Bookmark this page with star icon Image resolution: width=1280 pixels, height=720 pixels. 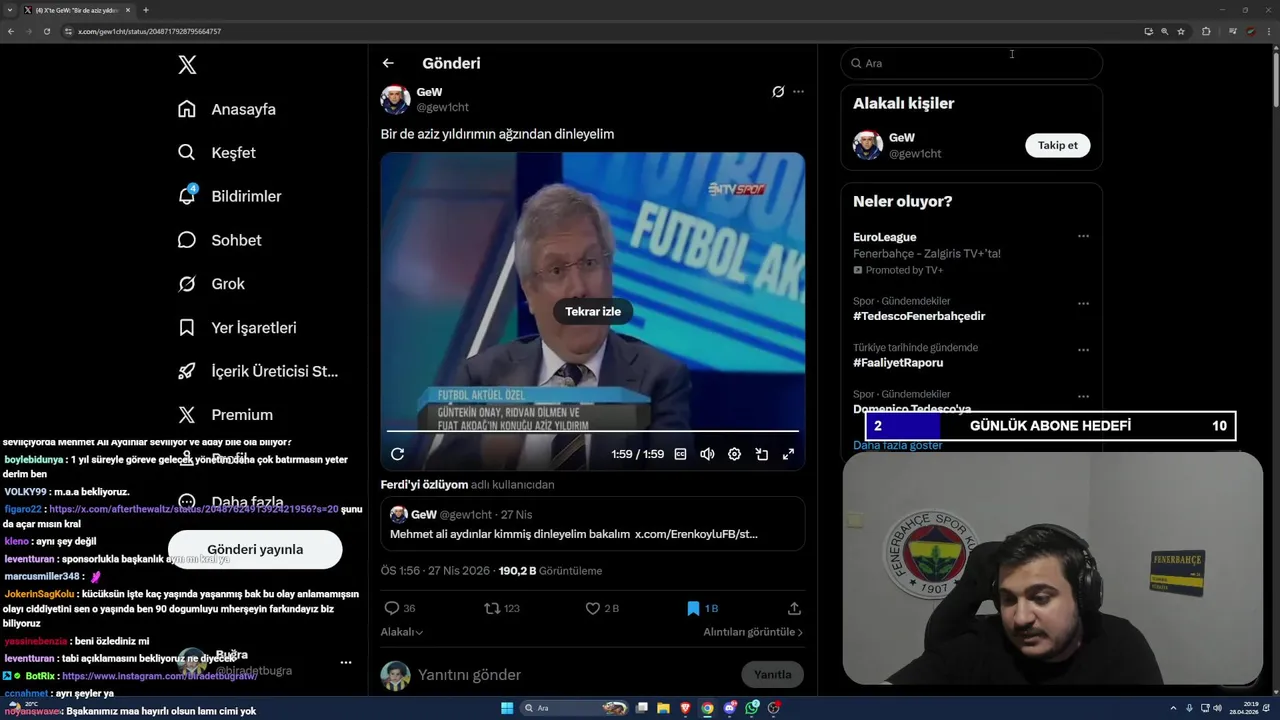tap(1181, 31)
